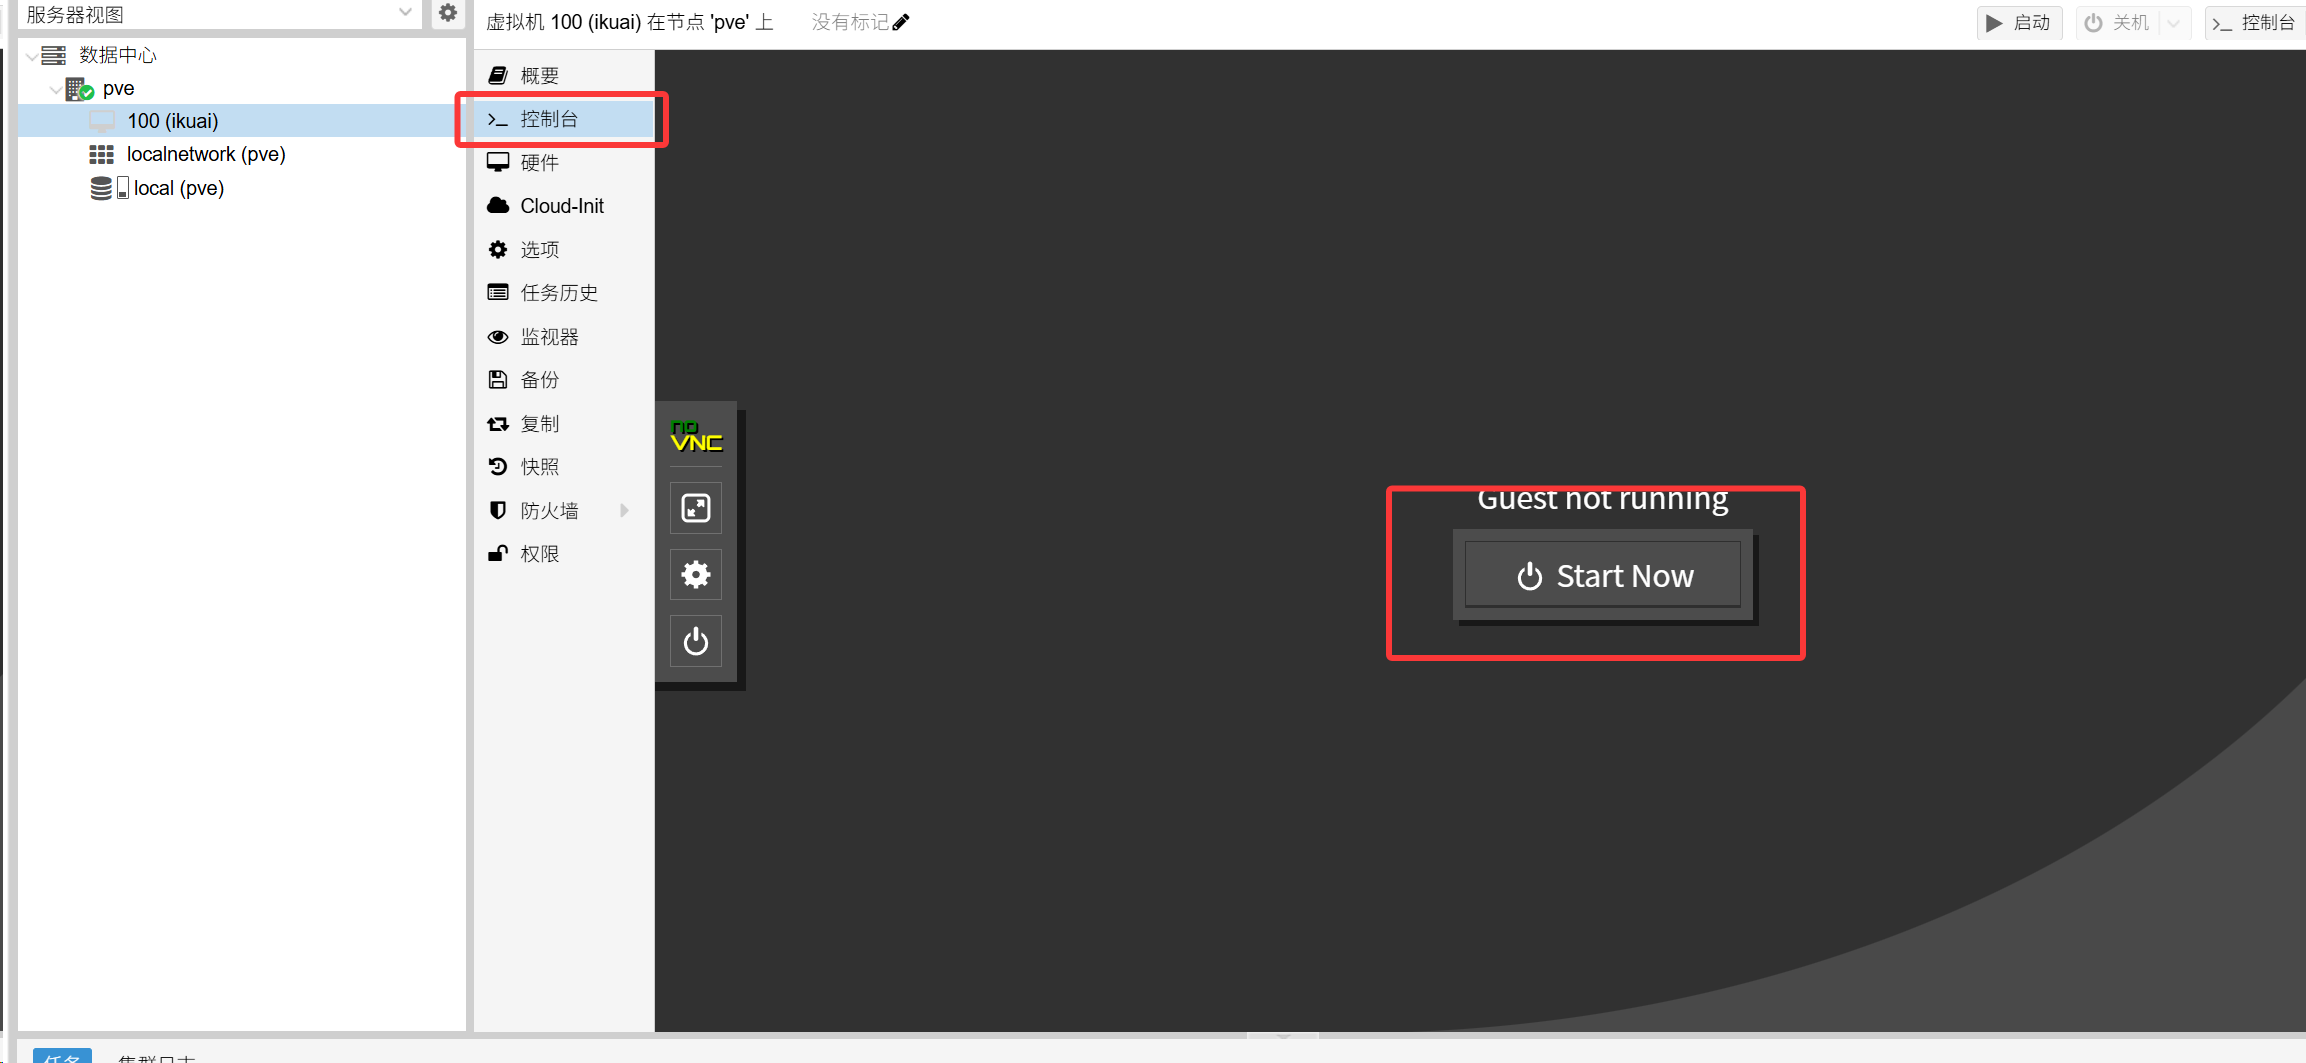2306x1063 pixels.
Task: Open the 服务器视图 view dropdown
Action: pos(405,13)
